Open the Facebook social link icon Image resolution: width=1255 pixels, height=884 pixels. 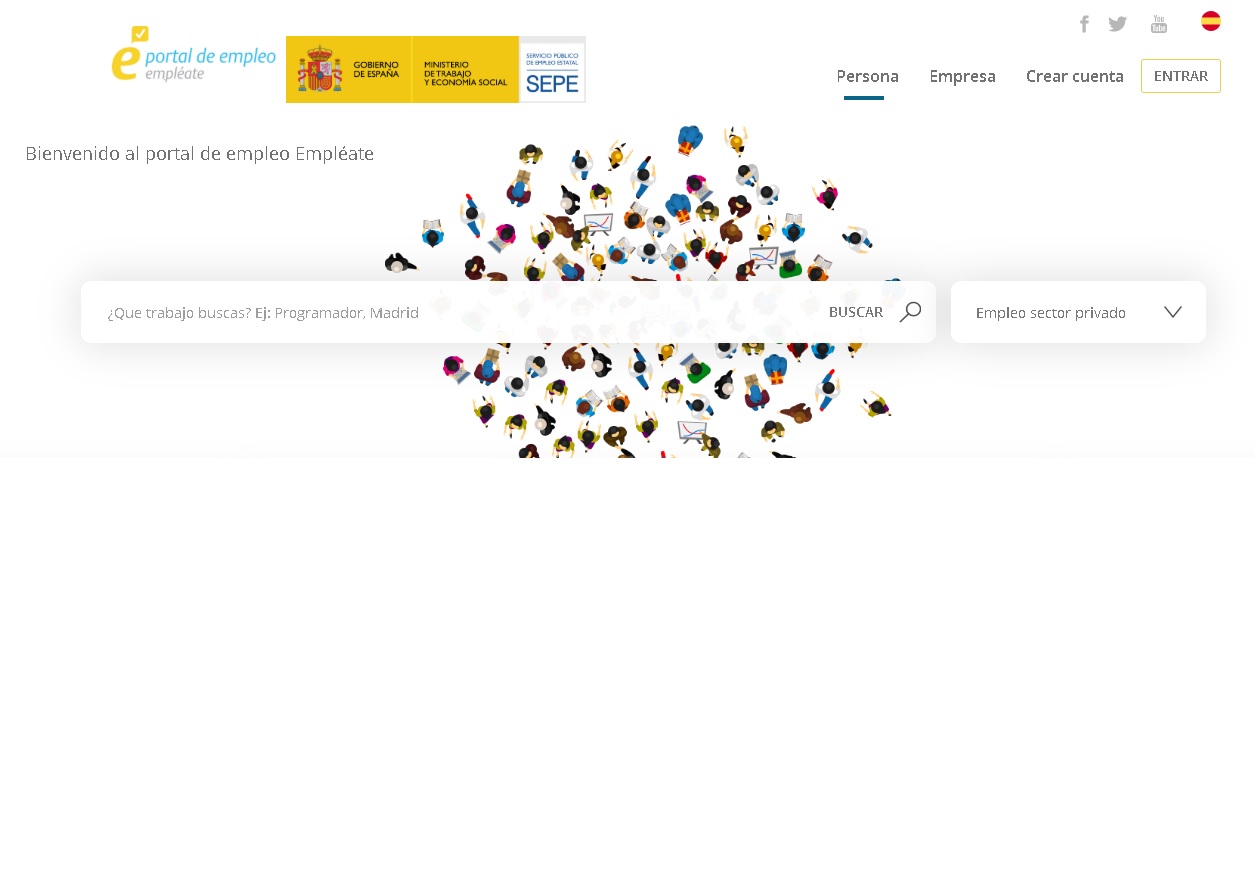pos(1084,24)
